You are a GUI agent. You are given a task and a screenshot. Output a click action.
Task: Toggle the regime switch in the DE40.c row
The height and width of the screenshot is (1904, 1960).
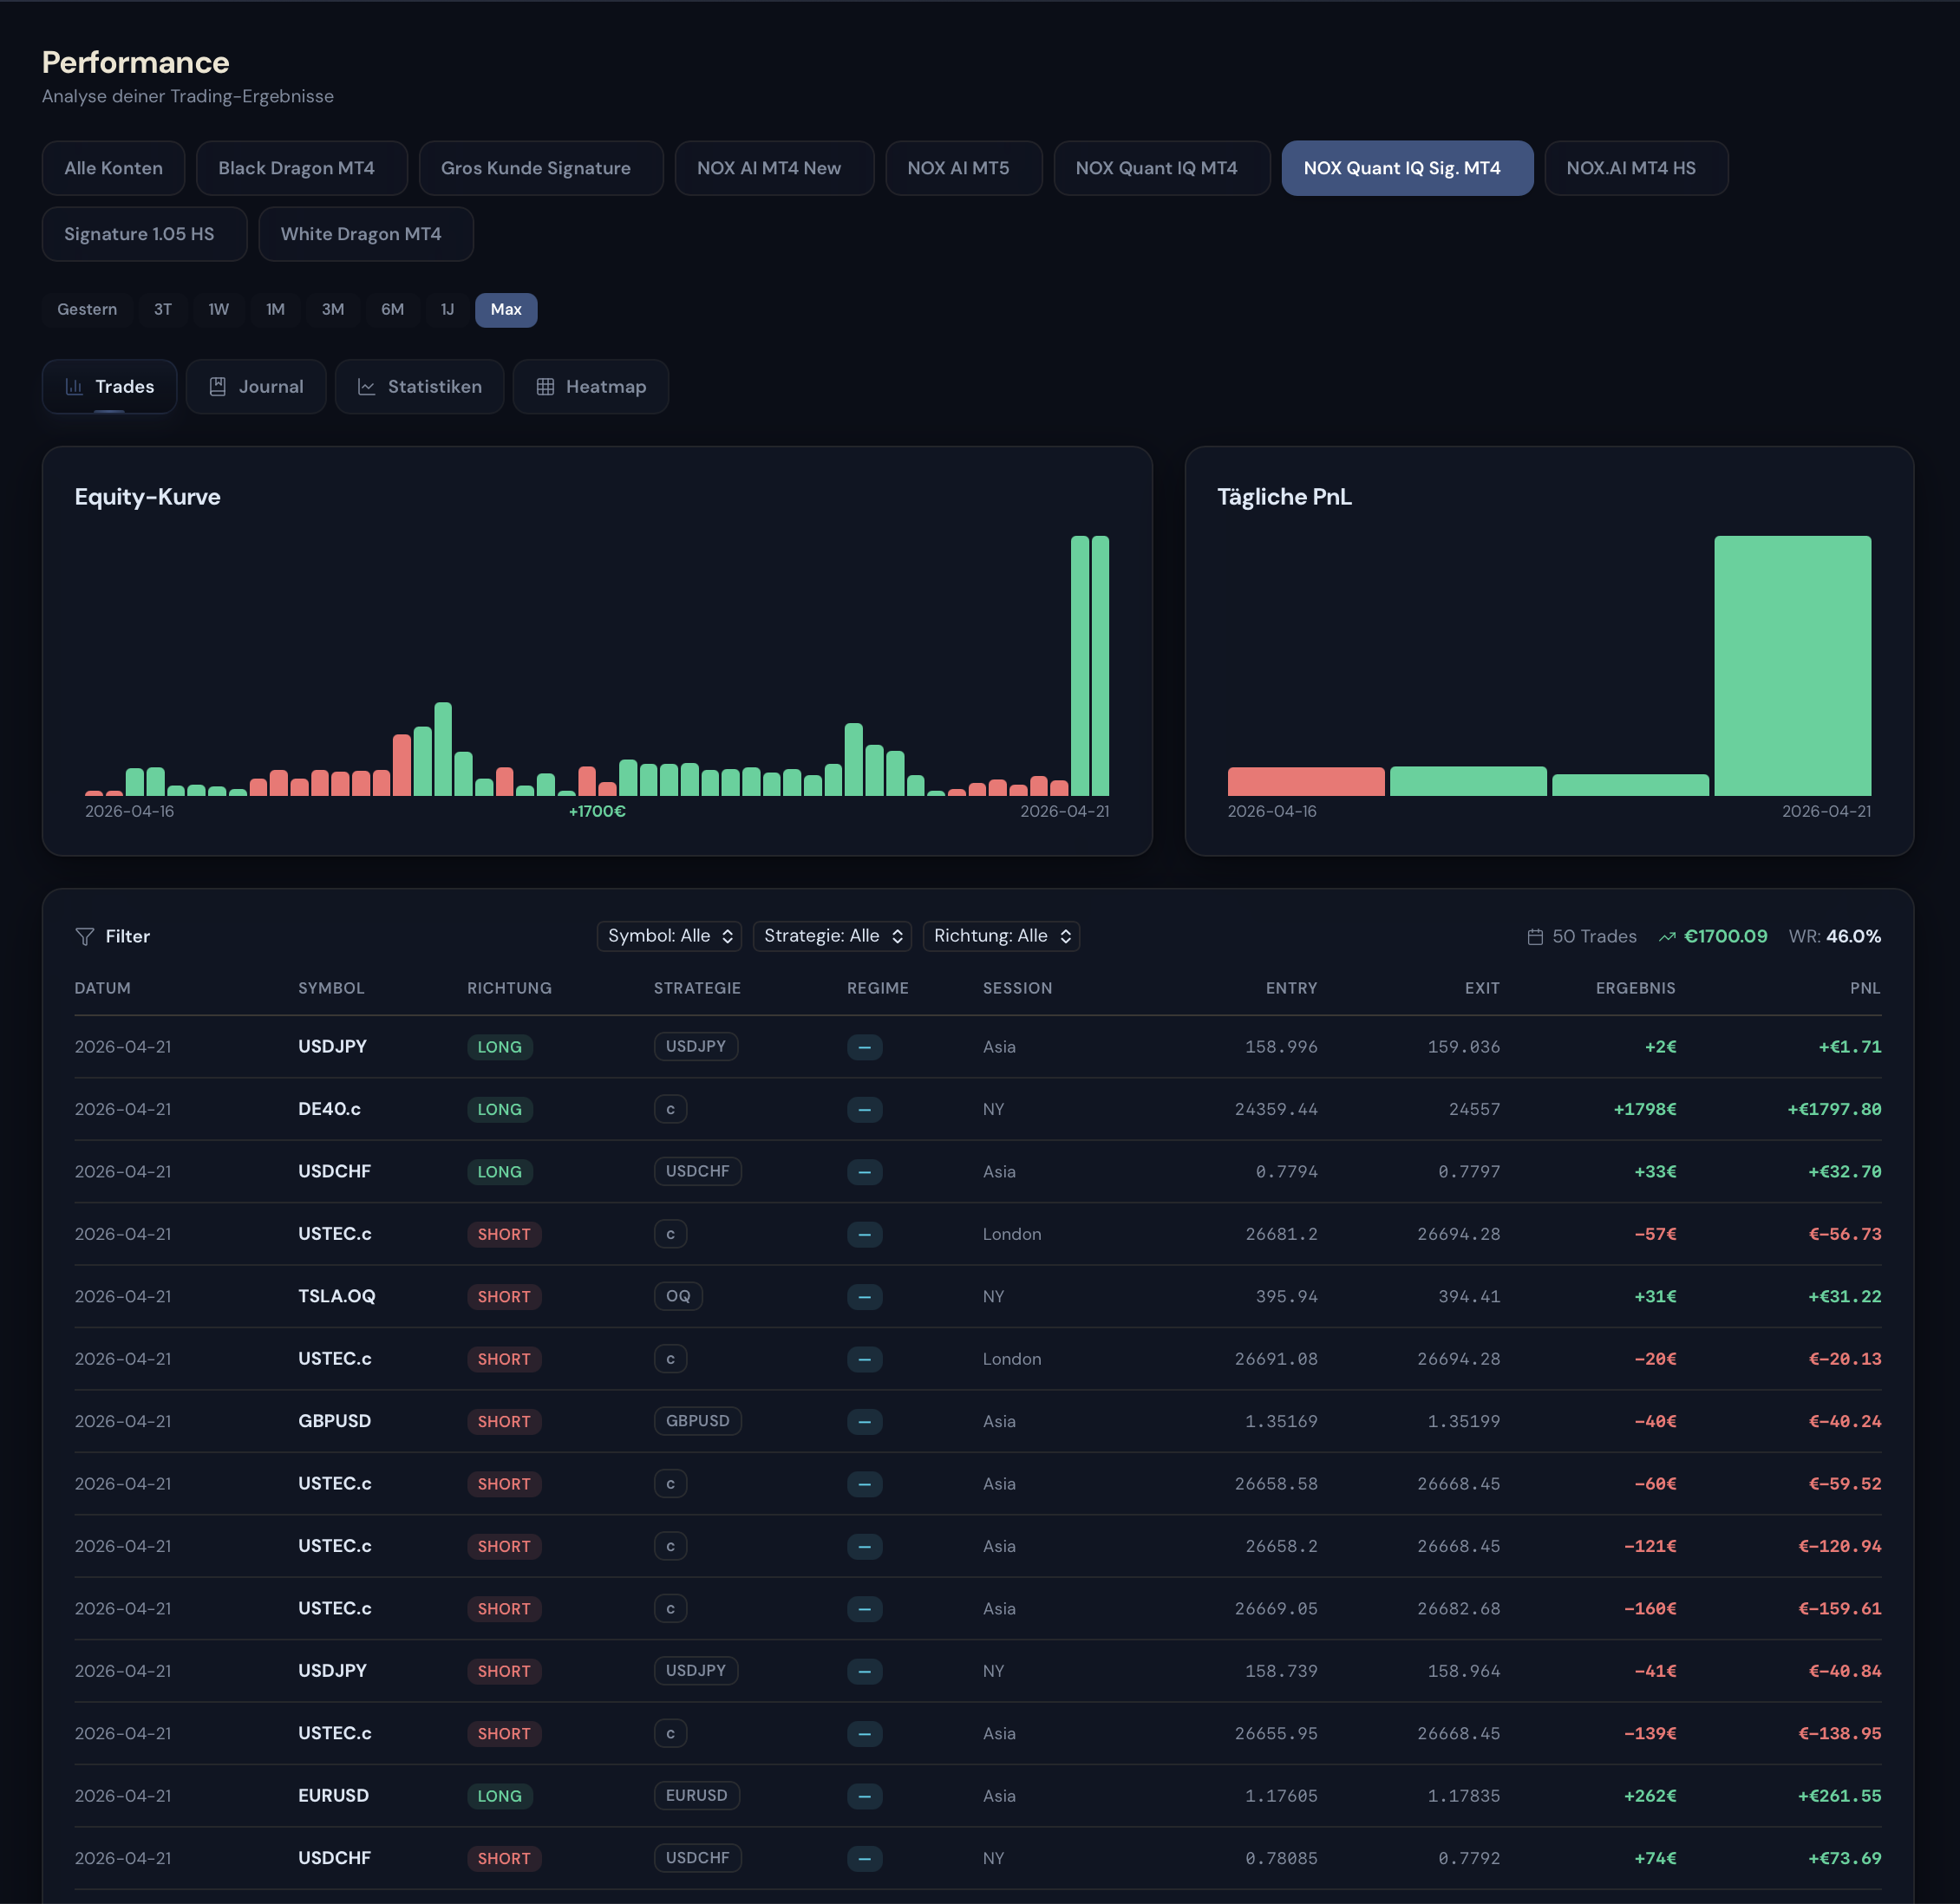pos(864,1109)
